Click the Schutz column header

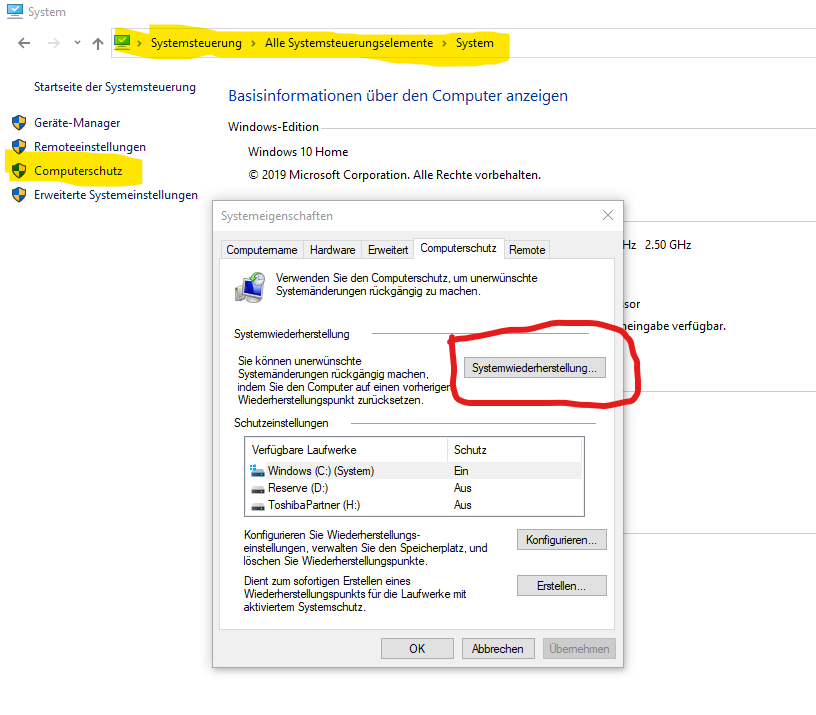pos(514,450)
